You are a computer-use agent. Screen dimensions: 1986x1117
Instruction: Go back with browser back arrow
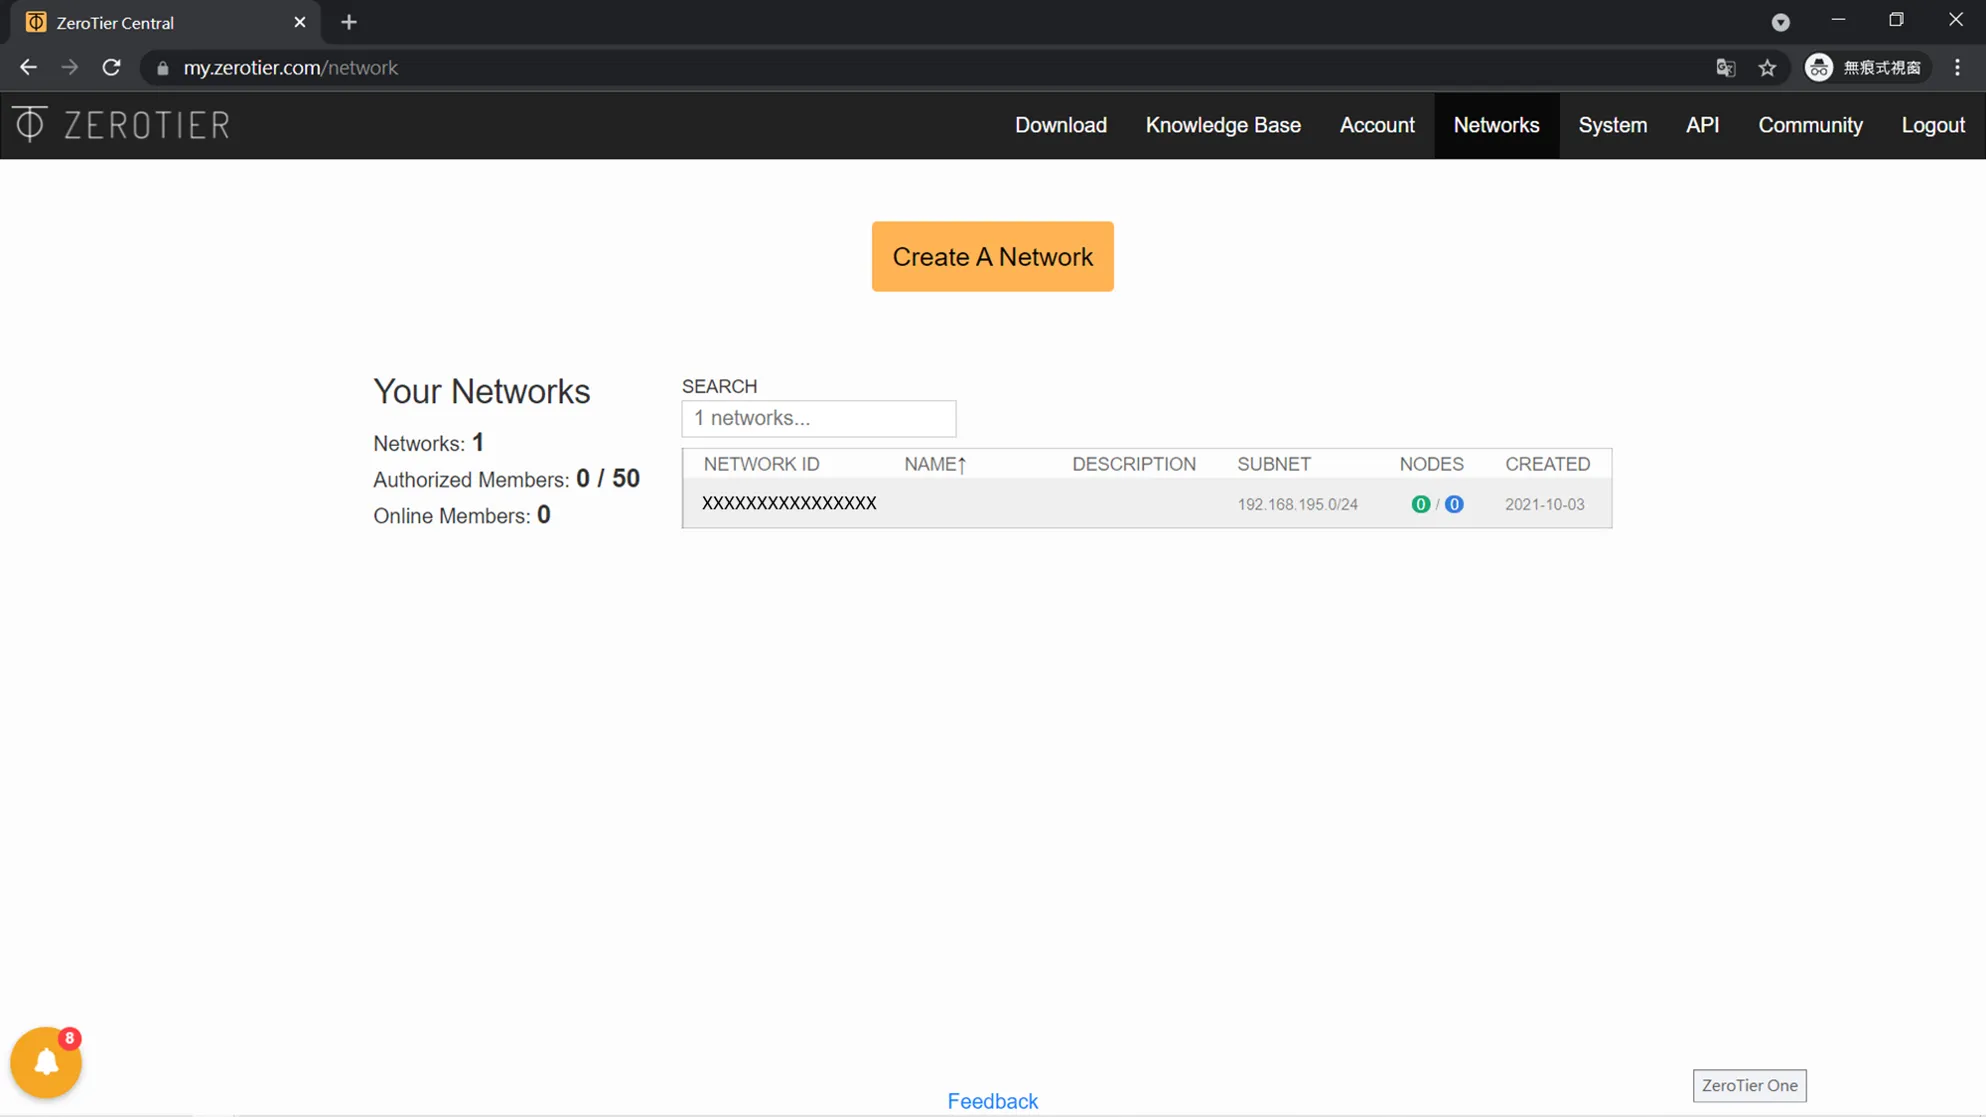click(x=28, y=68)
